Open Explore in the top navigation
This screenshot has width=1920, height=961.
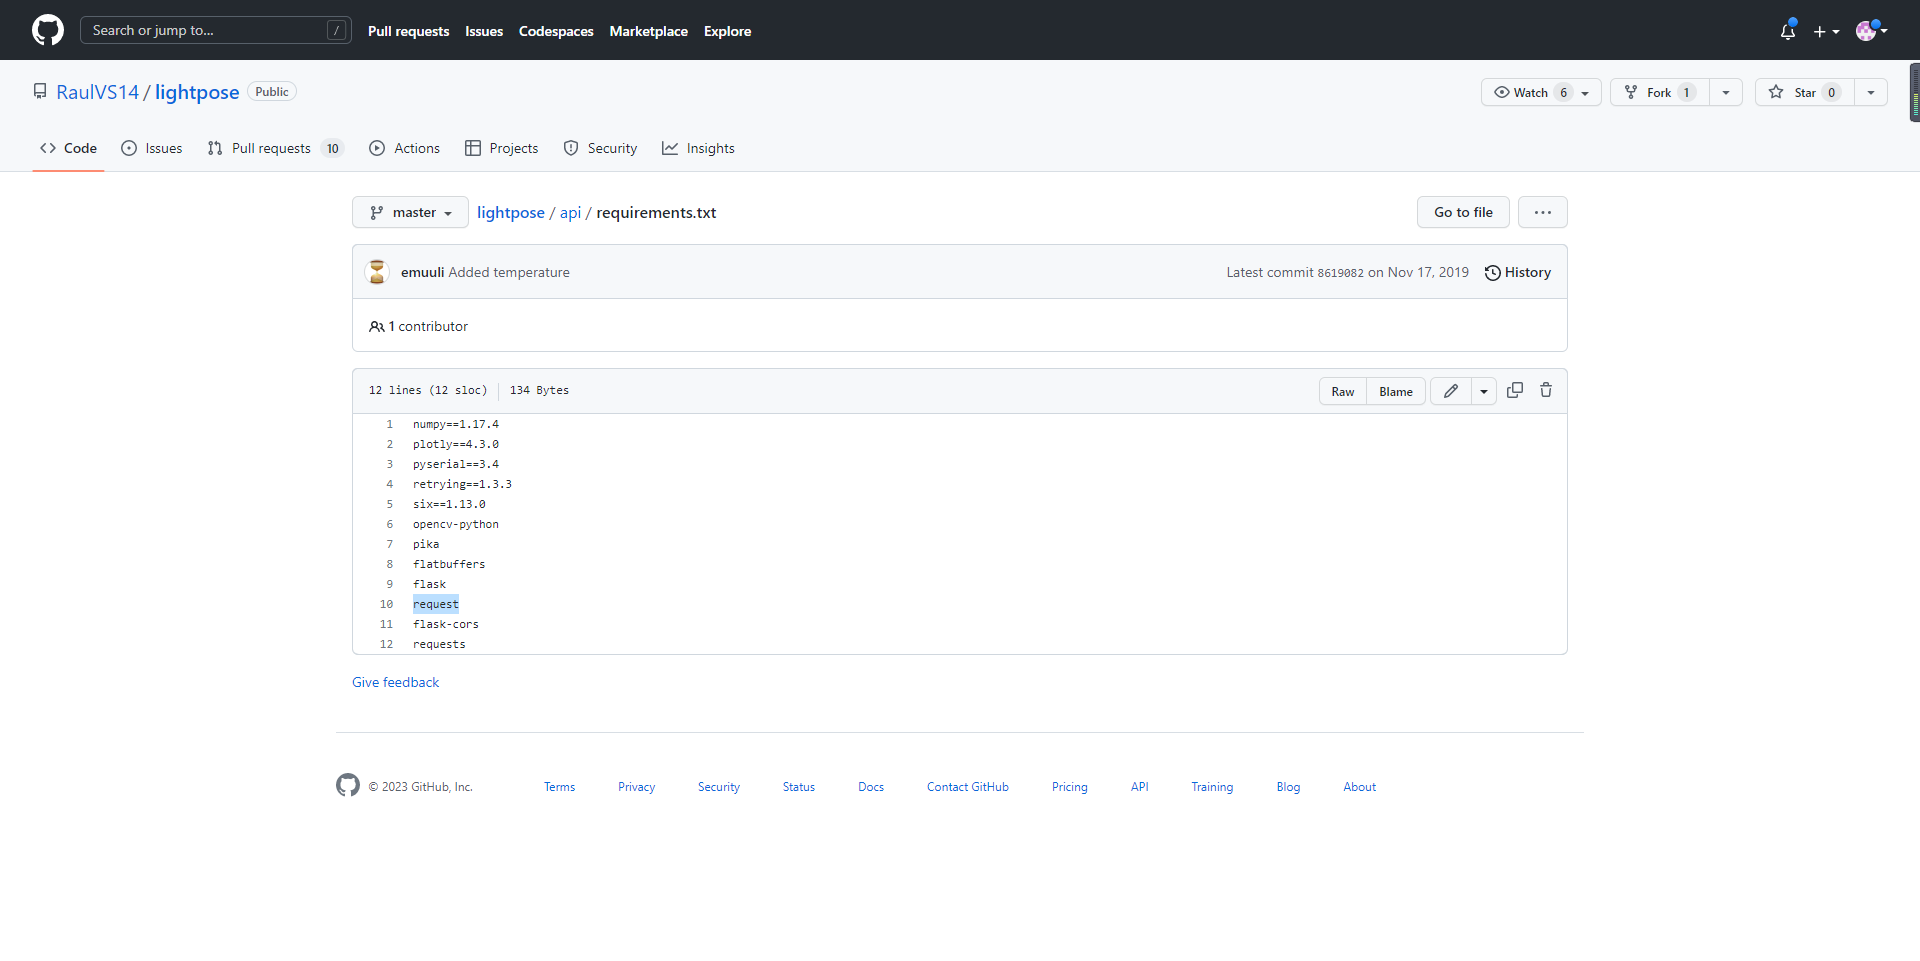pos(727,31)
